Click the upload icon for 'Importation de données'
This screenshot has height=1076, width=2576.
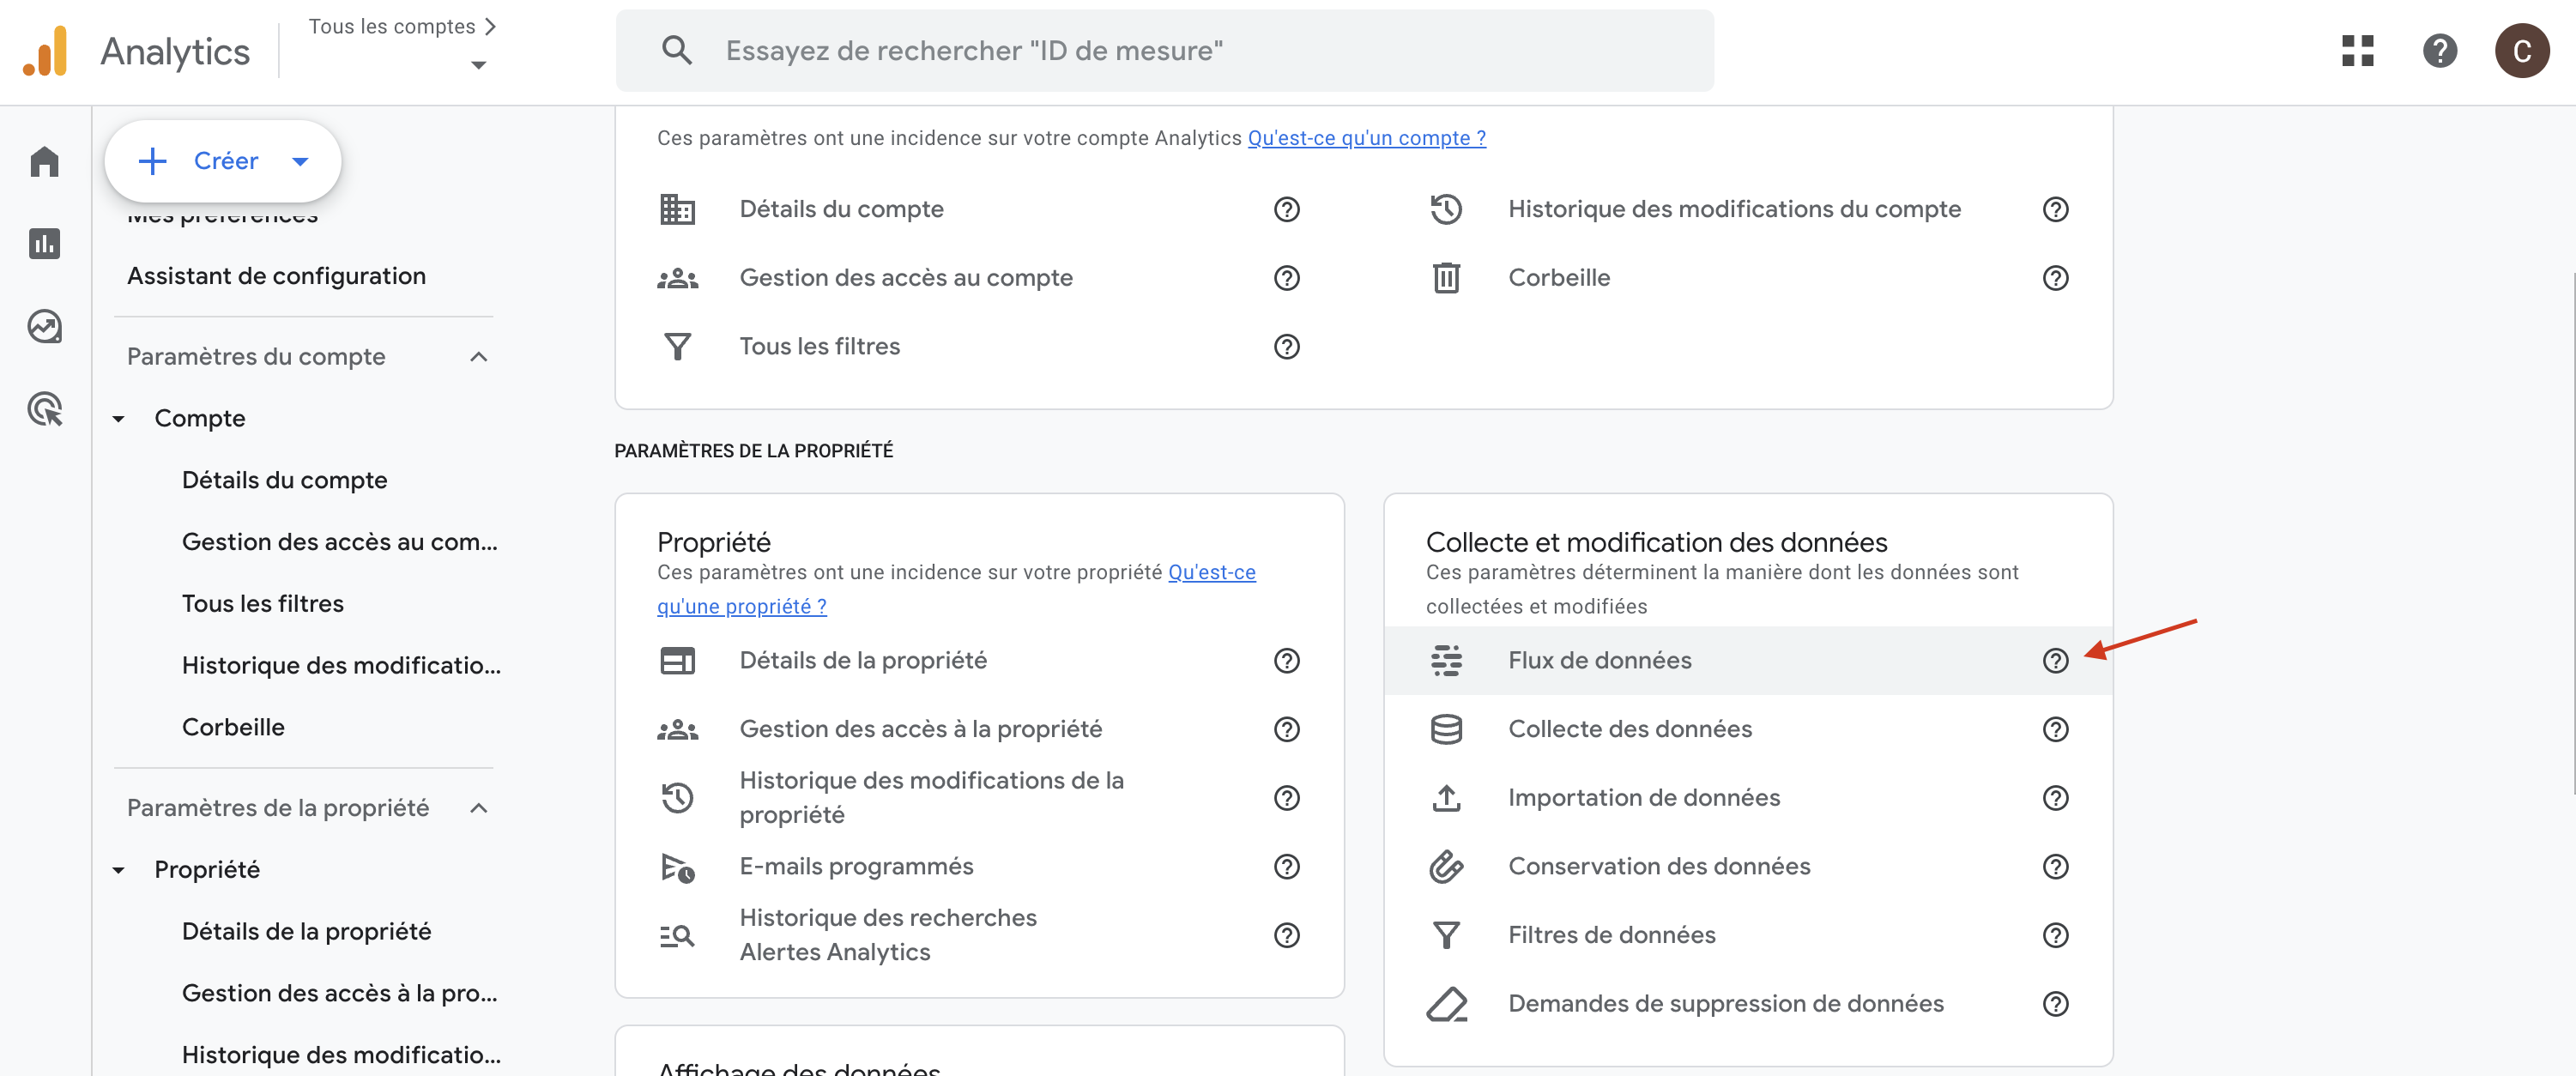[x=1447, y=797]
